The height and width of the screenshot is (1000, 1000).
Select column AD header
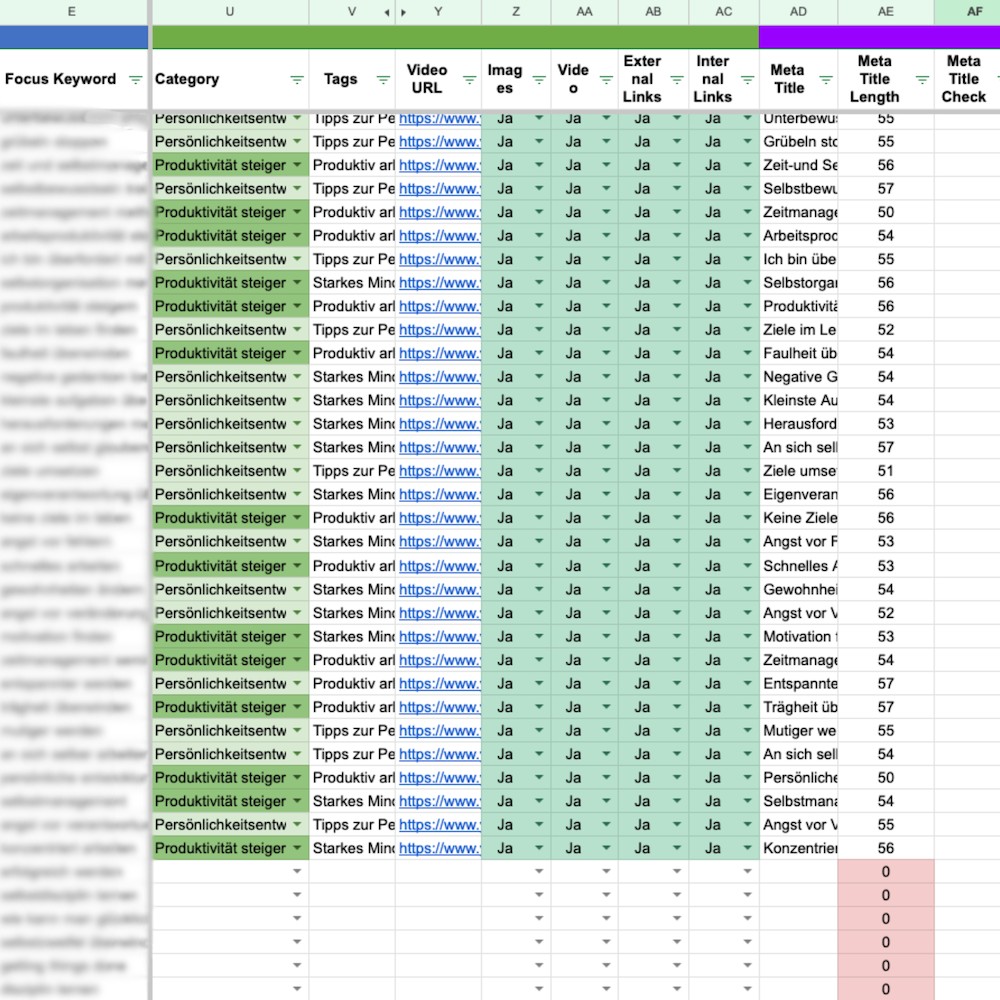point(798,12)
